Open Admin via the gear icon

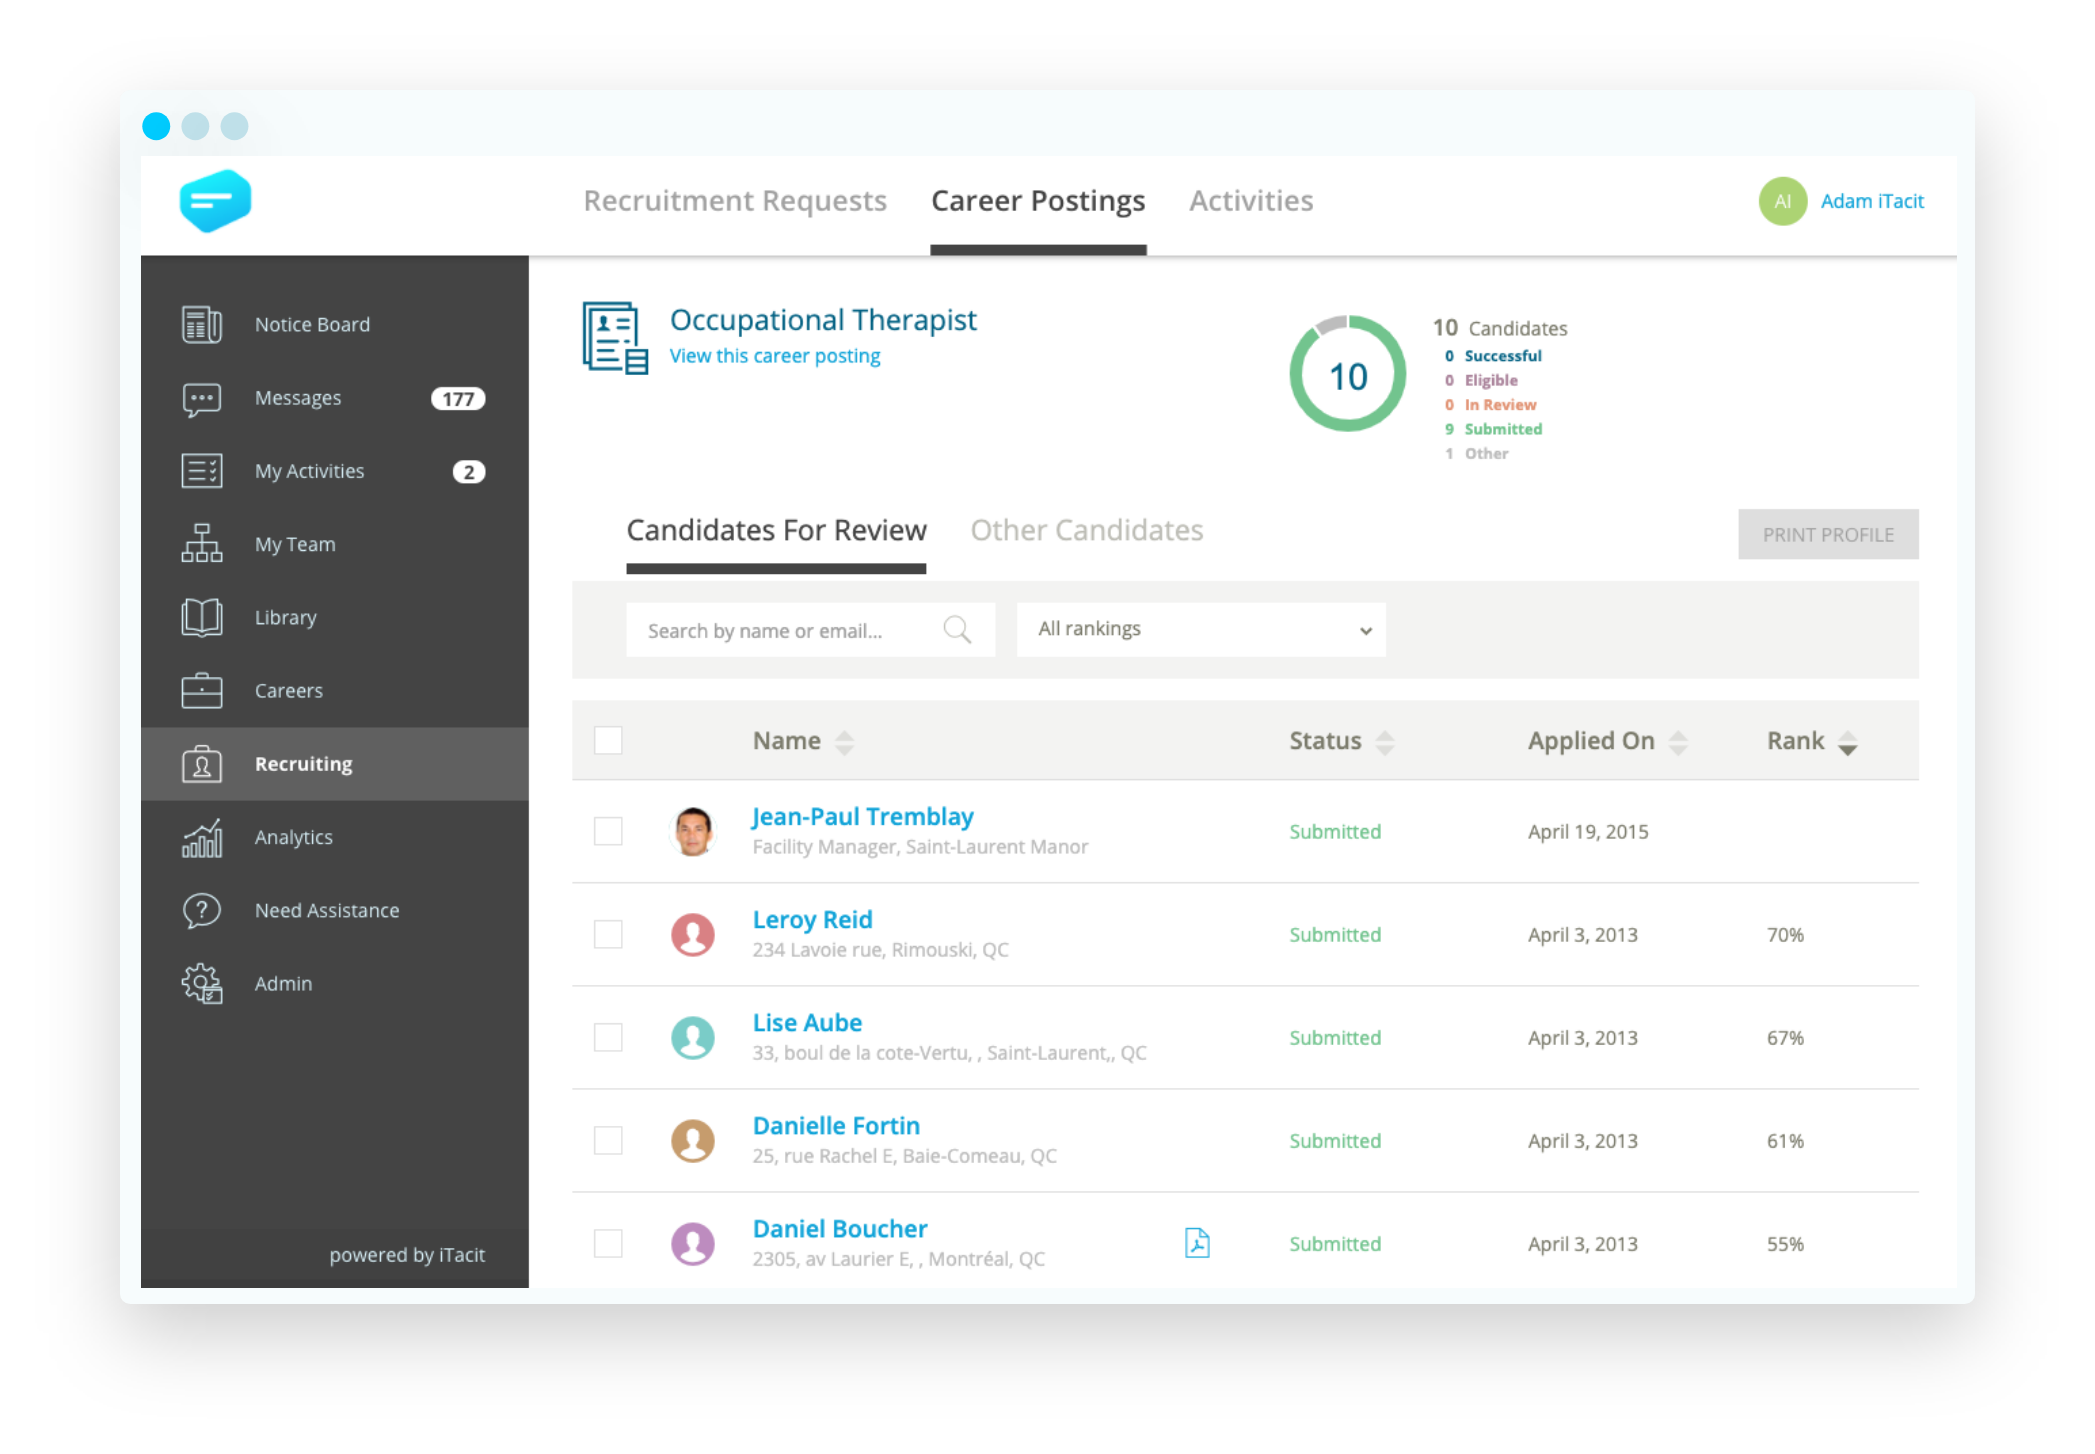[x=201, y=984]
